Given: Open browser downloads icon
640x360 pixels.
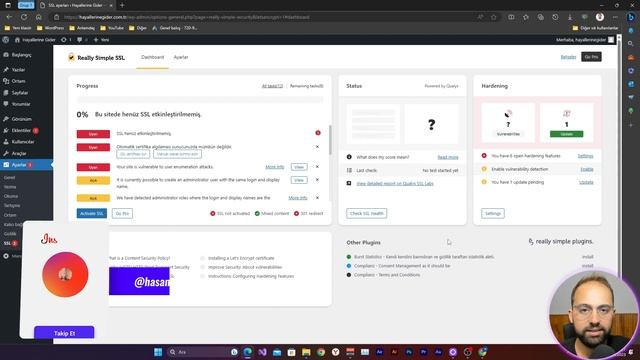Looking at the screenshot, I should (x=570, y=17).
